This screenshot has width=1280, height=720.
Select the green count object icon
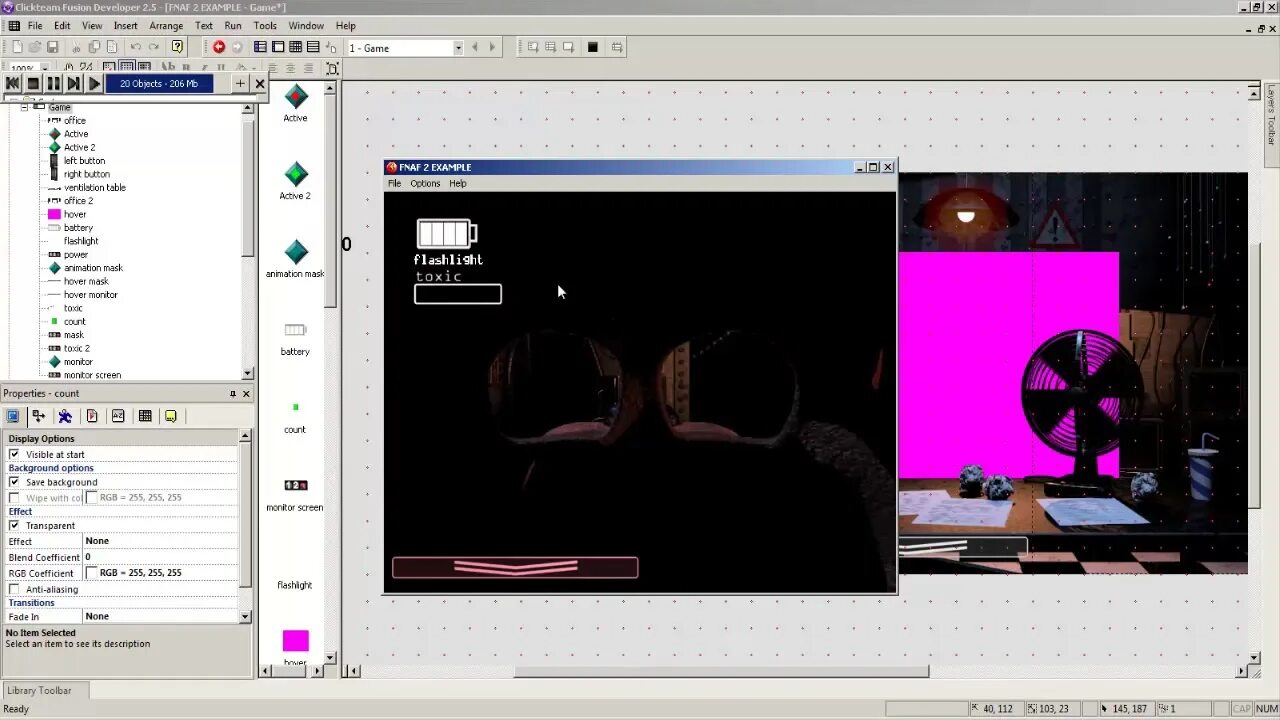[x=295, y=407]
